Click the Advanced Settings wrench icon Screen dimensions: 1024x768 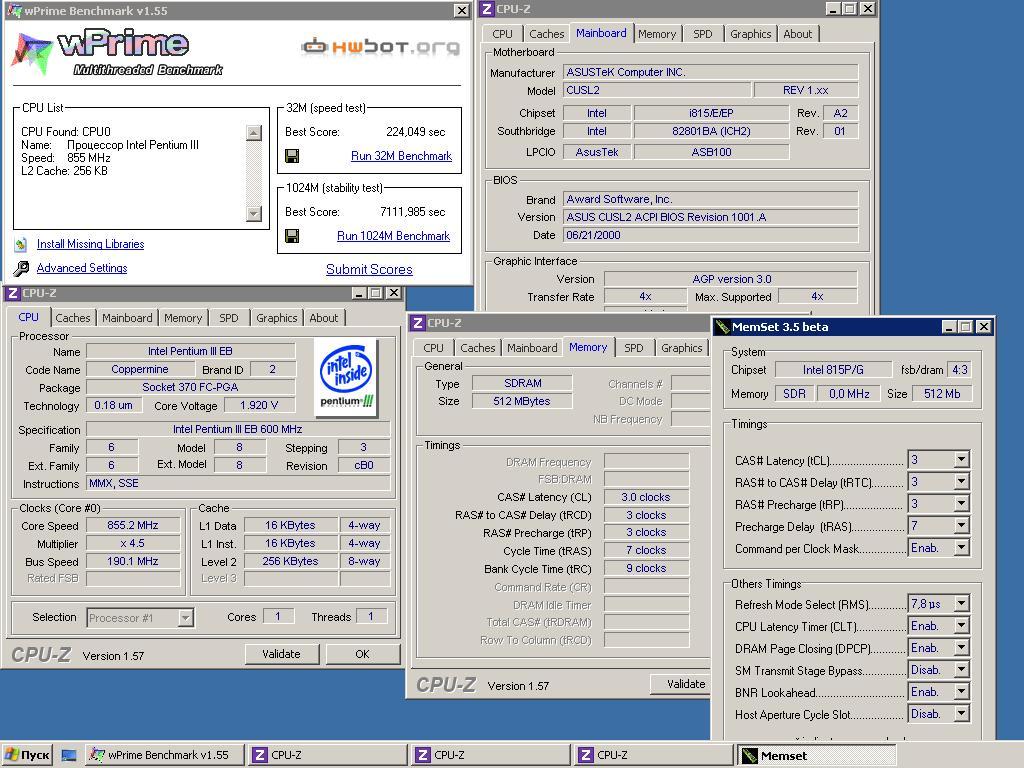point(21,268)
